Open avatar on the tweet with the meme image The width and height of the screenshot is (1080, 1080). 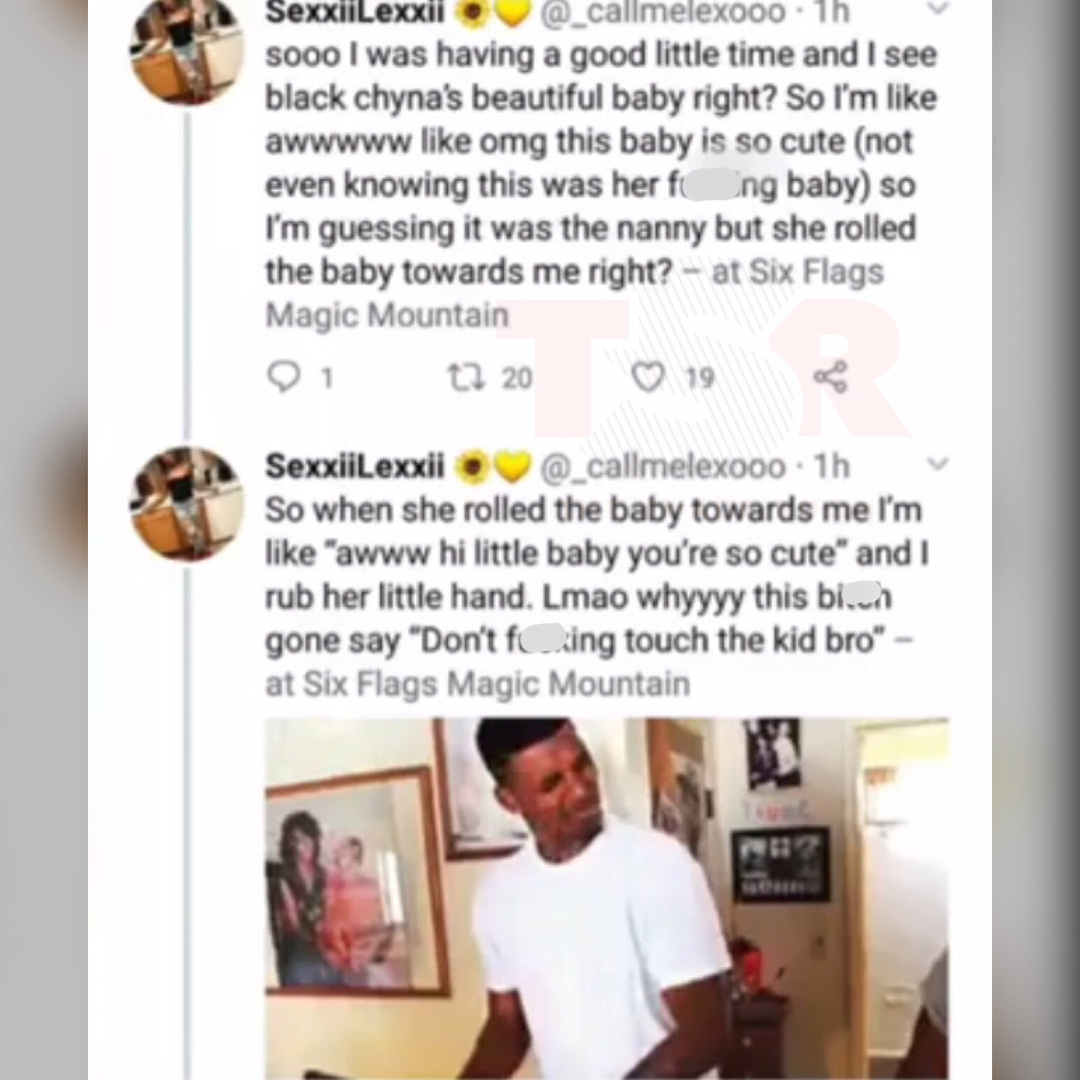[x=187, y=503]
